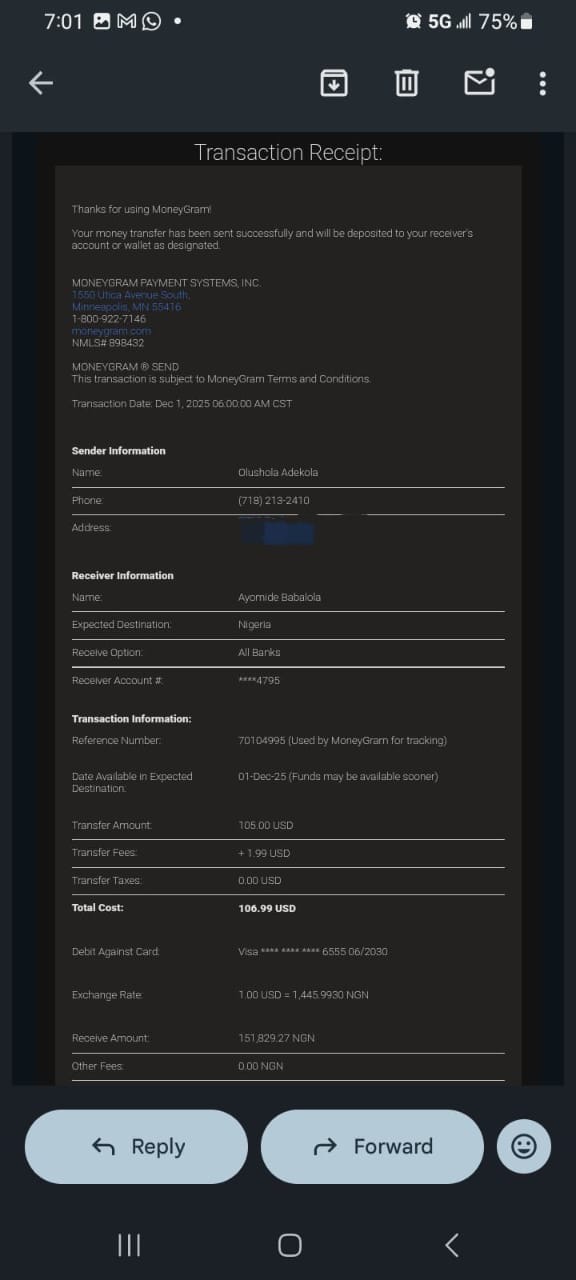576x1280 pixels.
Task: Mark email as unread envelope icon
Action: (x=480, y=82)
